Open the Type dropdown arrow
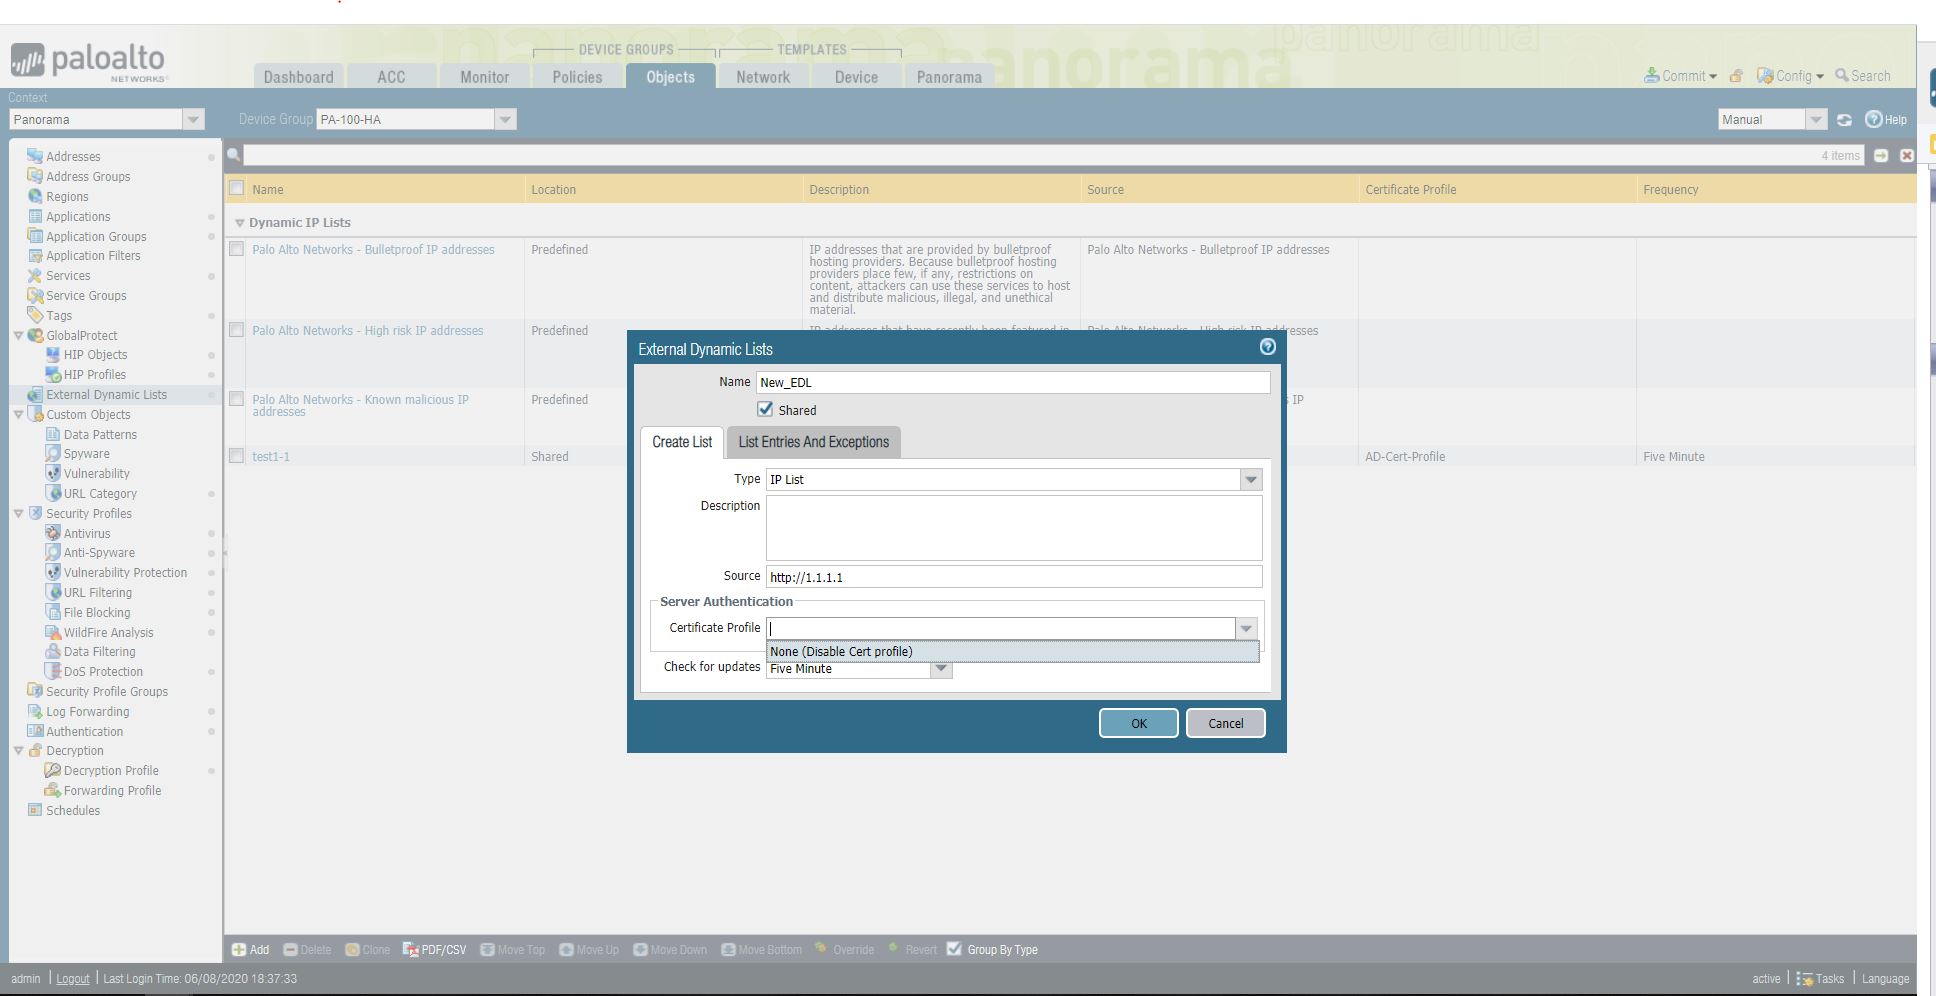The image size is (1936, 996). [x=1250, y=480]
